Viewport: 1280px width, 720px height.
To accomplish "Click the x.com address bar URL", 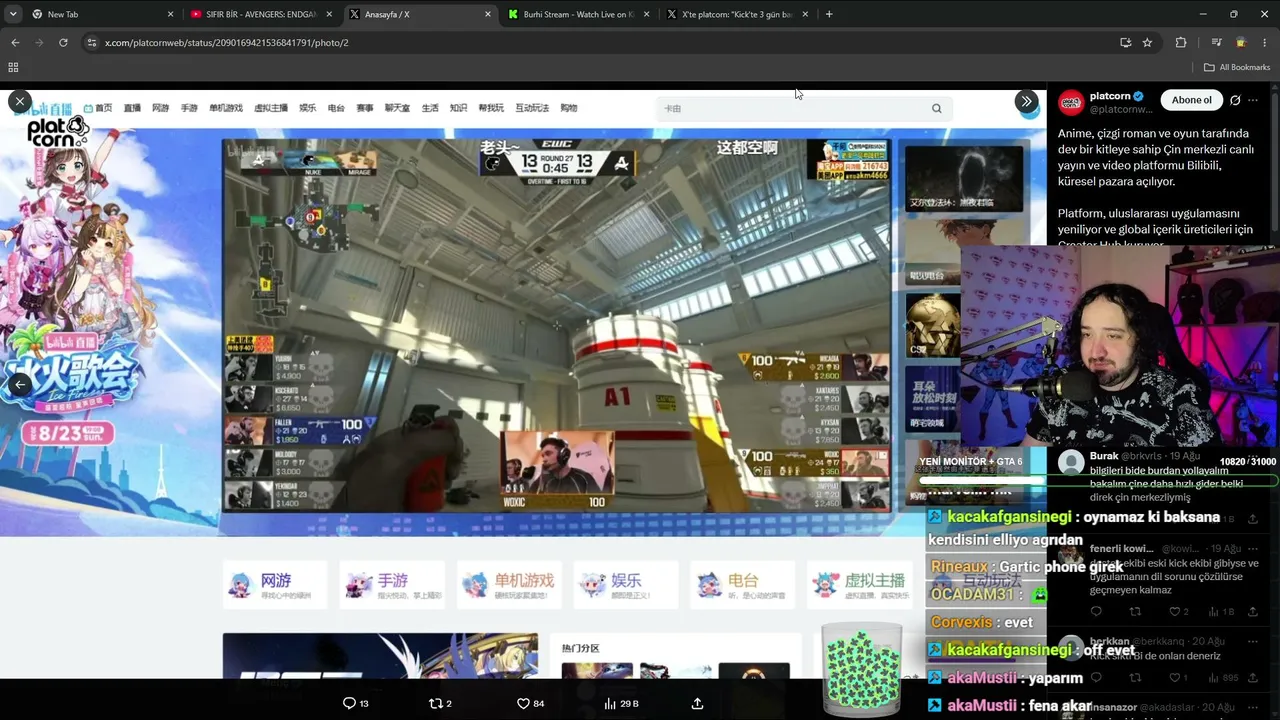I will pyautogui.click(x=227, y=43).
